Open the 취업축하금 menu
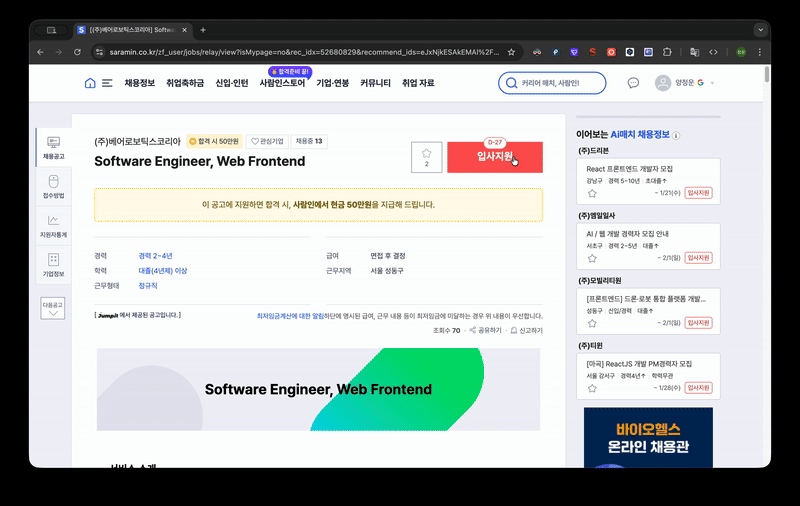 click(185, 83)
